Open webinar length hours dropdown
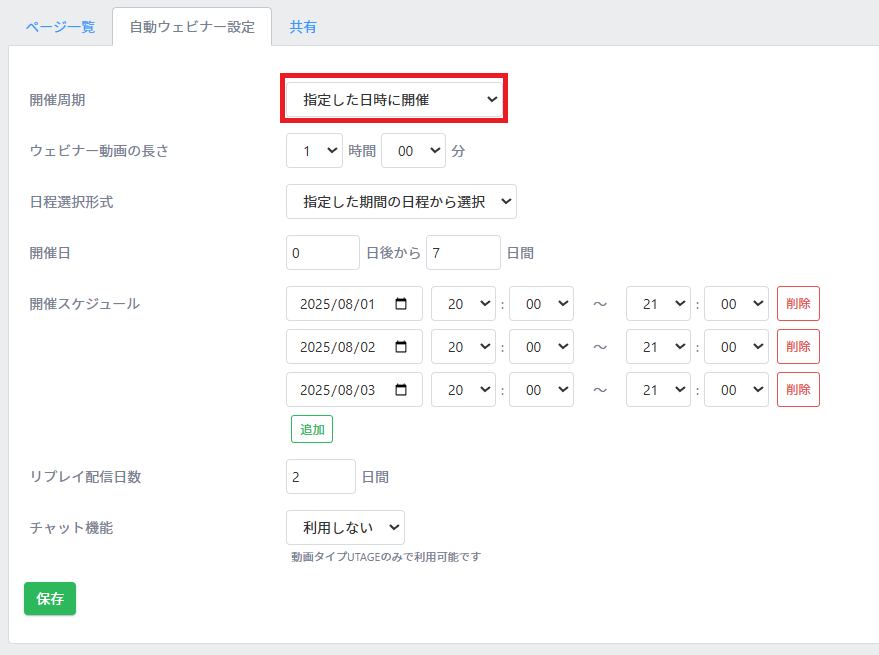This screenshot has height=655, width=879. (314, 150)
